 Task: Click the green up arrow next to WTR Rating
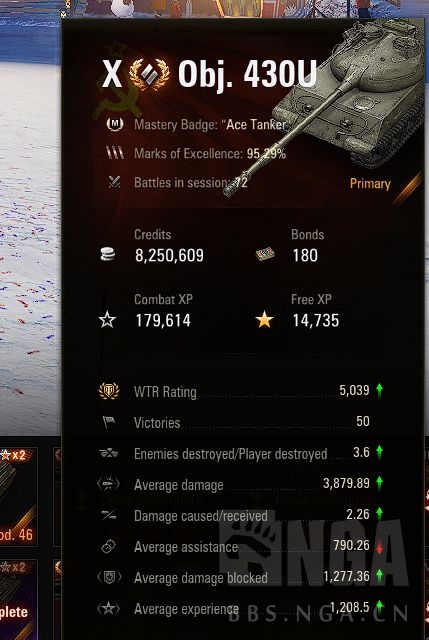point(380,391)
